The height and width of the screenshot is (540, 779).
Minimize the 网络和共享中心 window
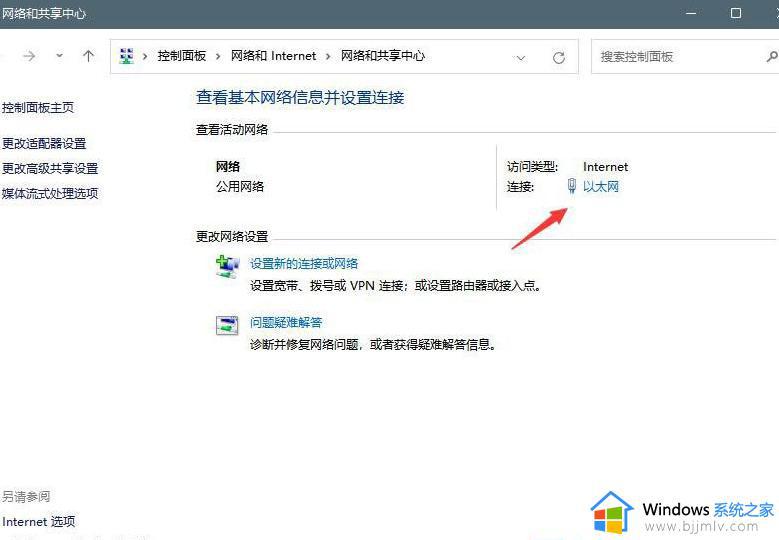[691, 13]
